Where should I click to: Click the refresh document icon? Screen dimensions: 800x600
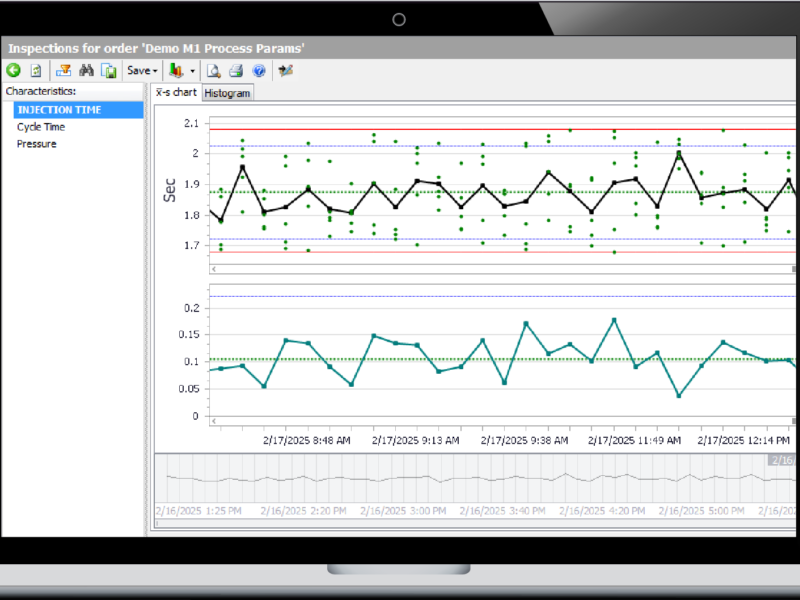click(x=36, y=70)
